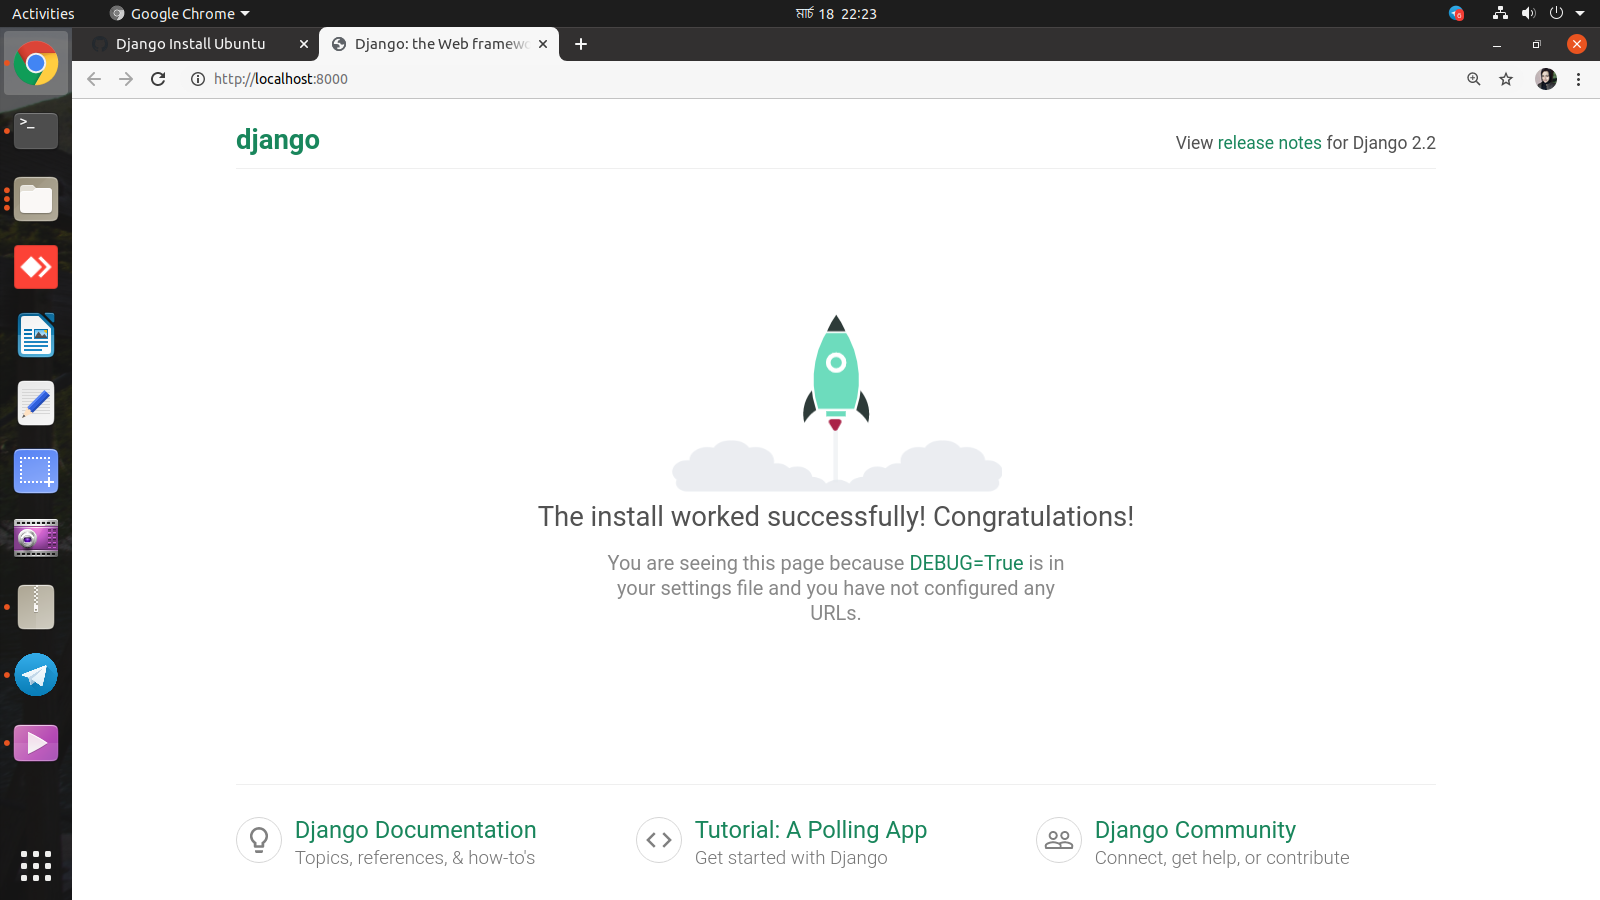Viewport: 1600px width, 900px height.
Task: Open Chrome profile avatar menu
Action: (1546, 79)
